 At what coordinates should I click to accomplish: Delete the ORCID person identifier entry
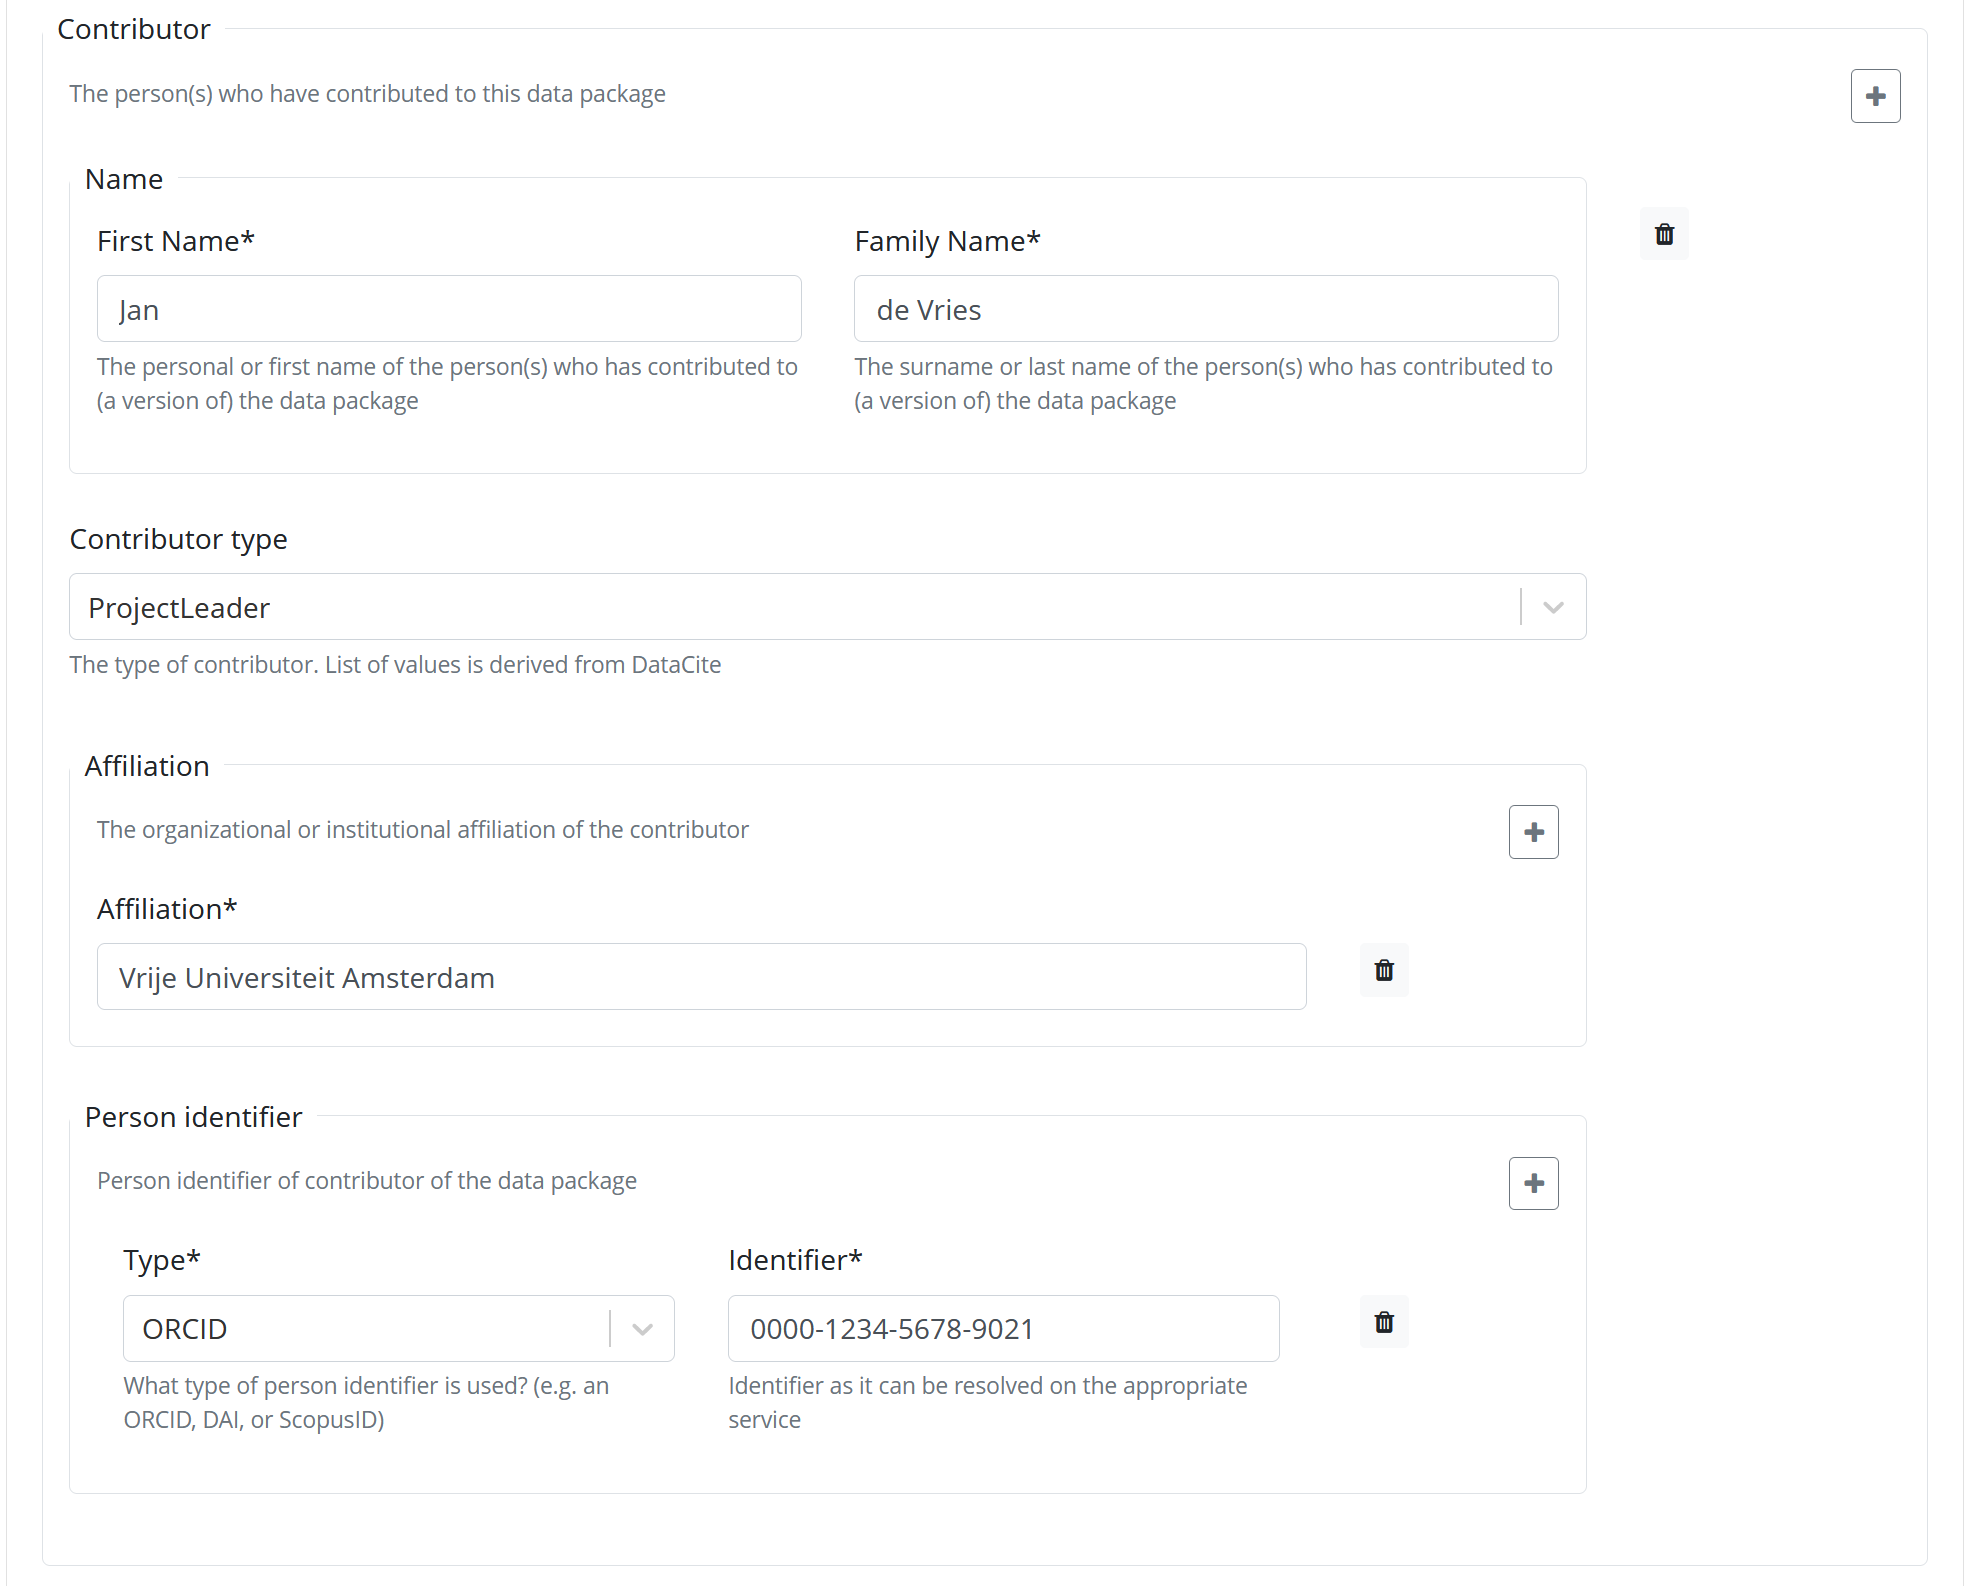coord(1383,1322)
